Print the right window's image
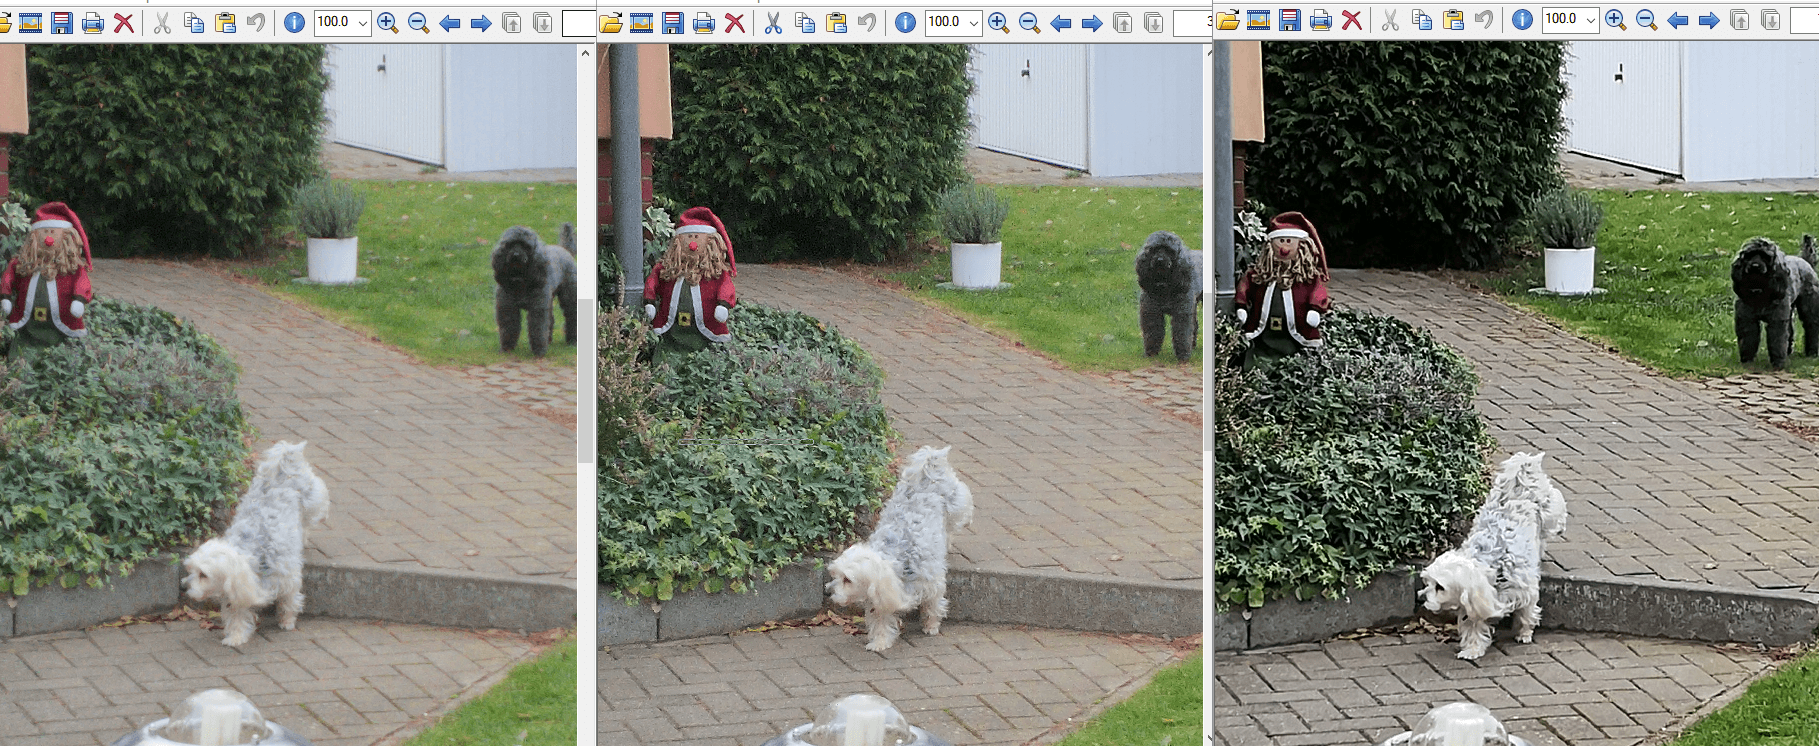The width and height of the screenshot is (1819, 746). (1321, 20)
